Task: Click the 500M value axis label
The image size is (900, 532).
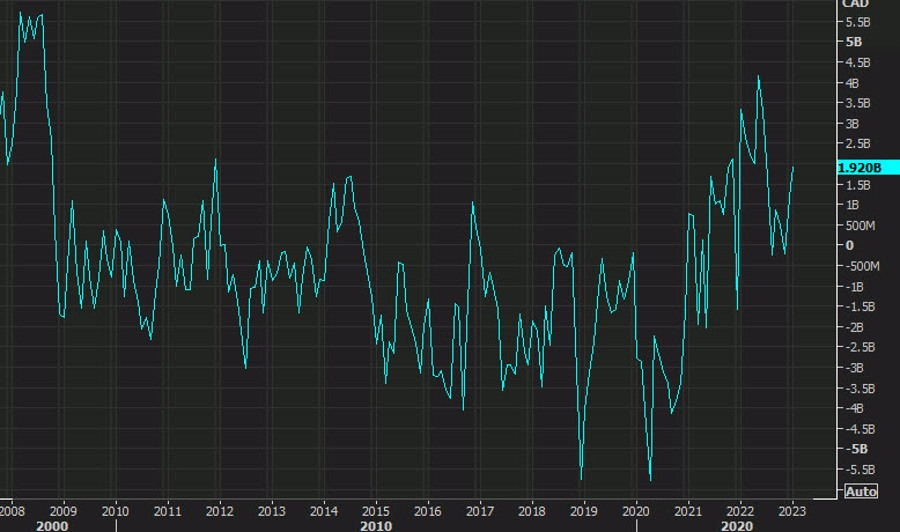Action: [861, 225]
